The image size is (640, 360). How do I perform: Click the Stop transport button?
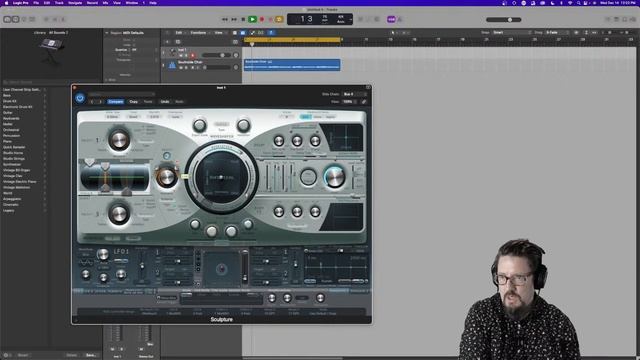(243, 19)
